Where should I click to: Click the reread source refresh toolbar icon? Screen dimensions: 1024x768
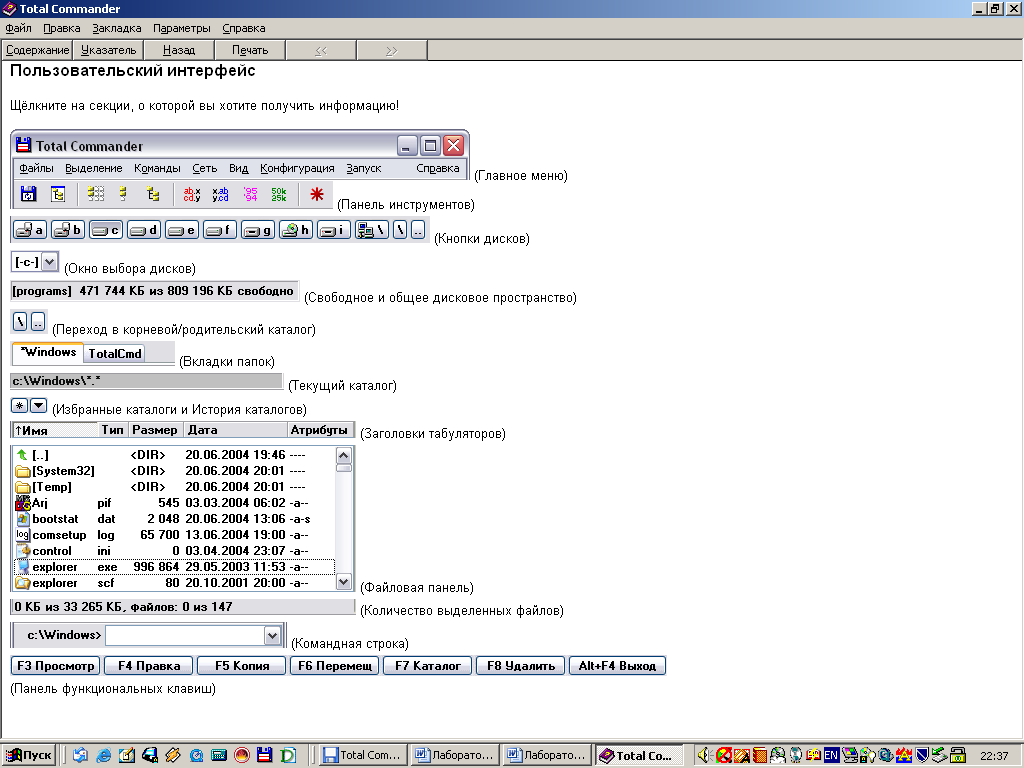(x=28, y=194)
